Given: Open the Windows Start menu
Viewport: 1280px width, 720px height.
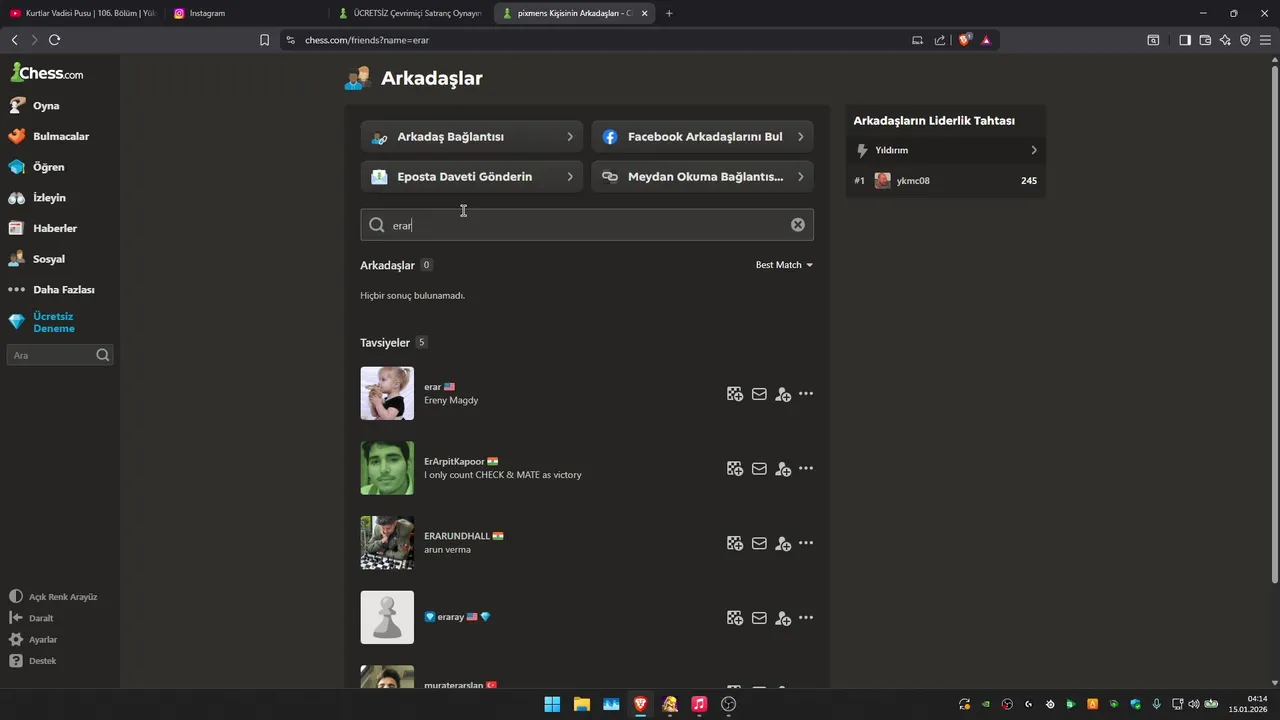Looking at the screenshot, I should tap(552, 704).
